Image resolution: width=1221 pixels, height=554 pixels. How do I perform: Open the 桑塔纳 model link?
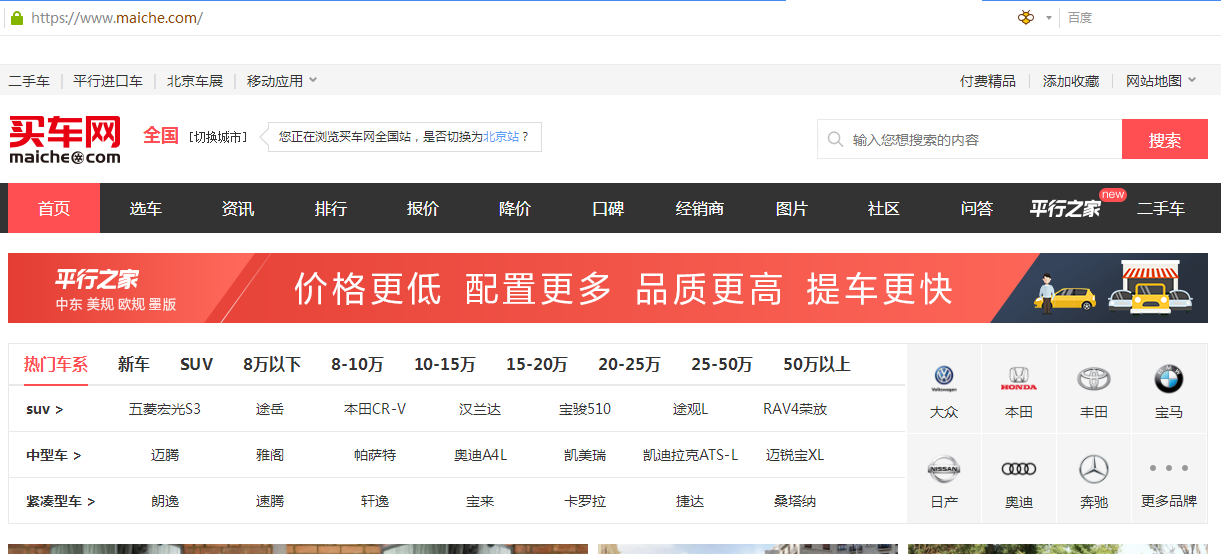[x=795, y=501]
